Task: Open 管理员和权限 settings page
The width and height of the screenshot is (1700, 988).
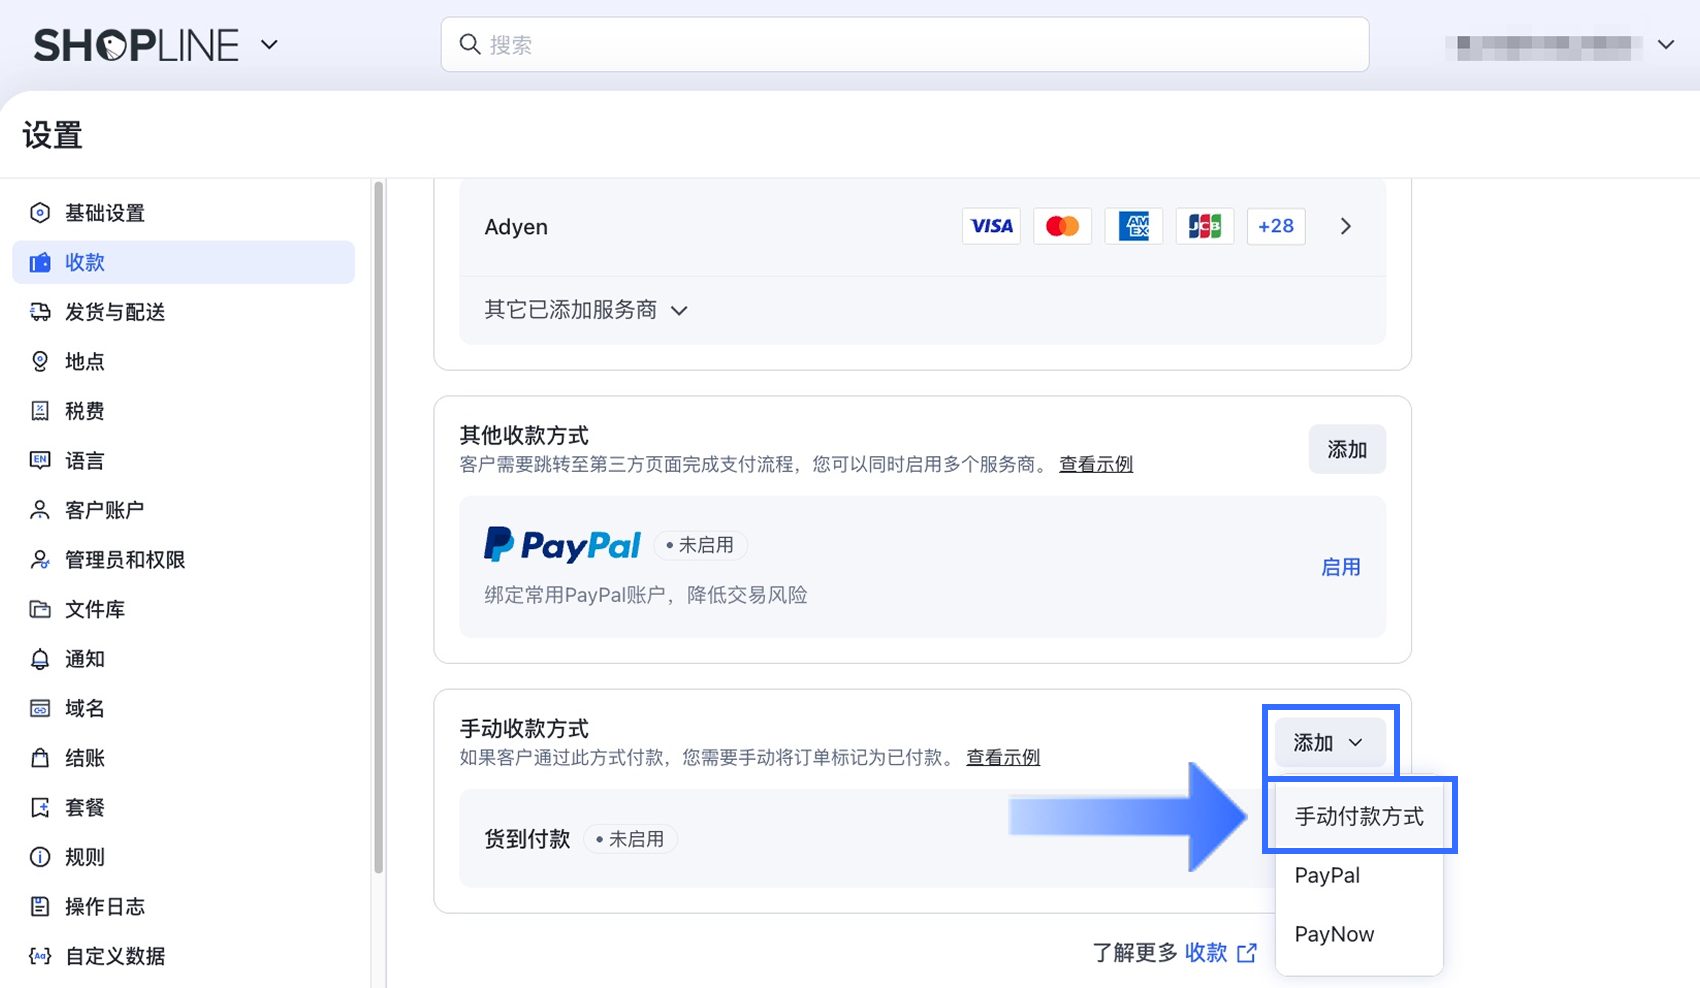Action: pos(184,560)
